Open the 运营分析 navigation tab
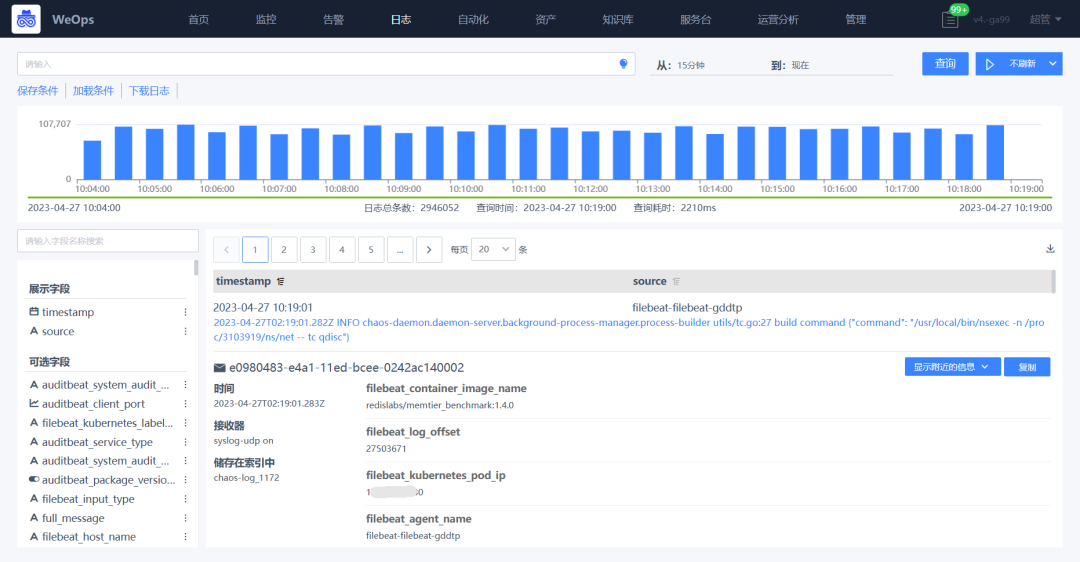The height and width of the screenshot is (562, 1080). point(778,19)
